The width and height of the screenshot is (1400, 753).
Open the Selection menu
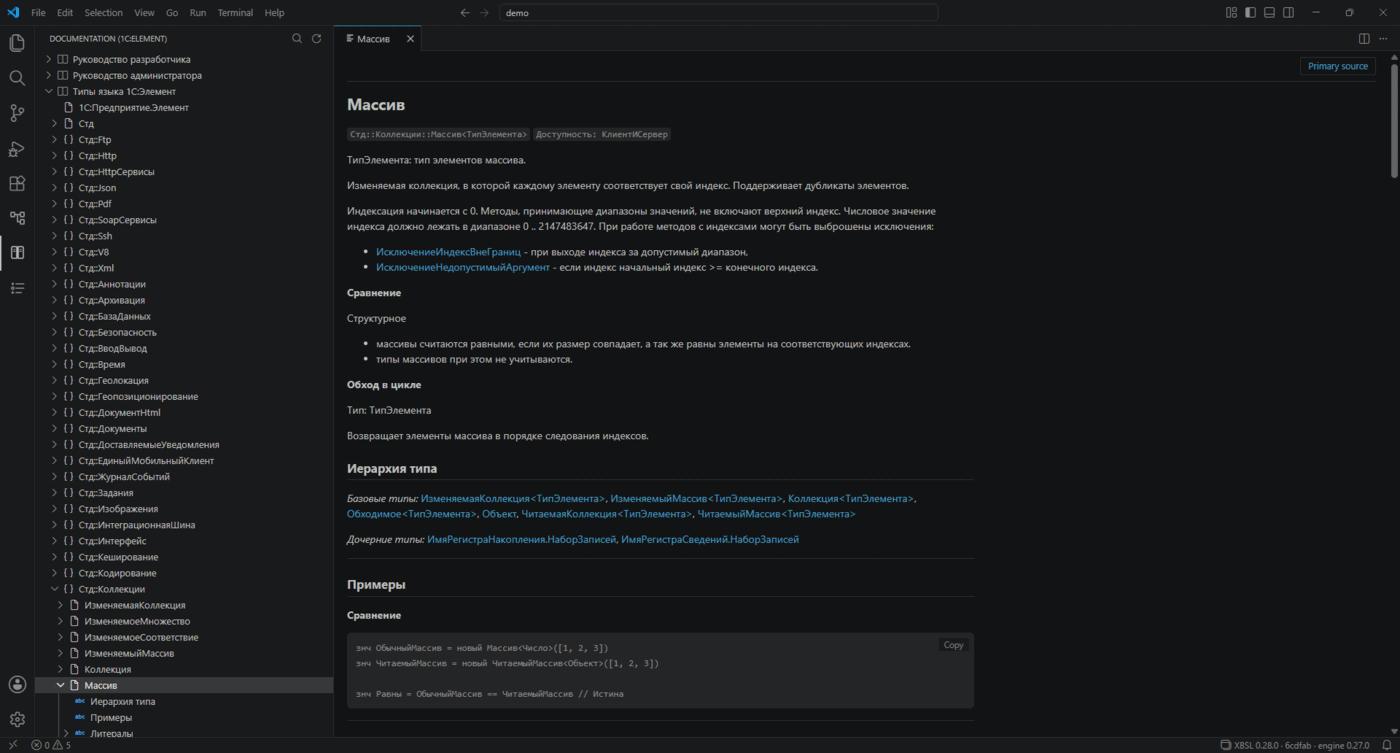(x=103, y=13)
